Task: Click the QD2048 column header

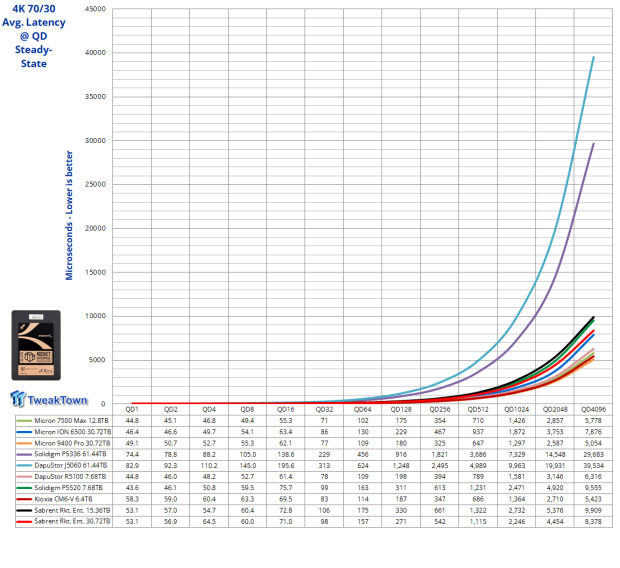Action: point(555,409)
